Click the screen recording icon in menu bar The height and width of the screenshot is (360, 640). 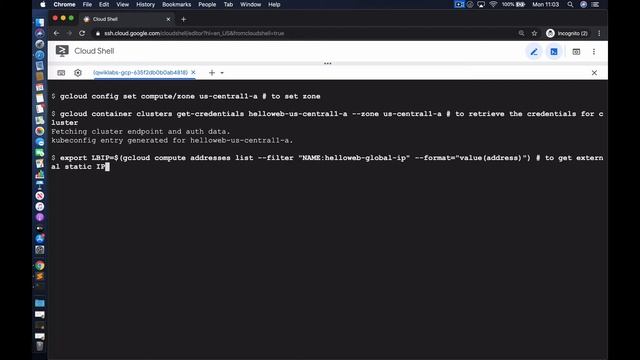[x=459, y=4]
